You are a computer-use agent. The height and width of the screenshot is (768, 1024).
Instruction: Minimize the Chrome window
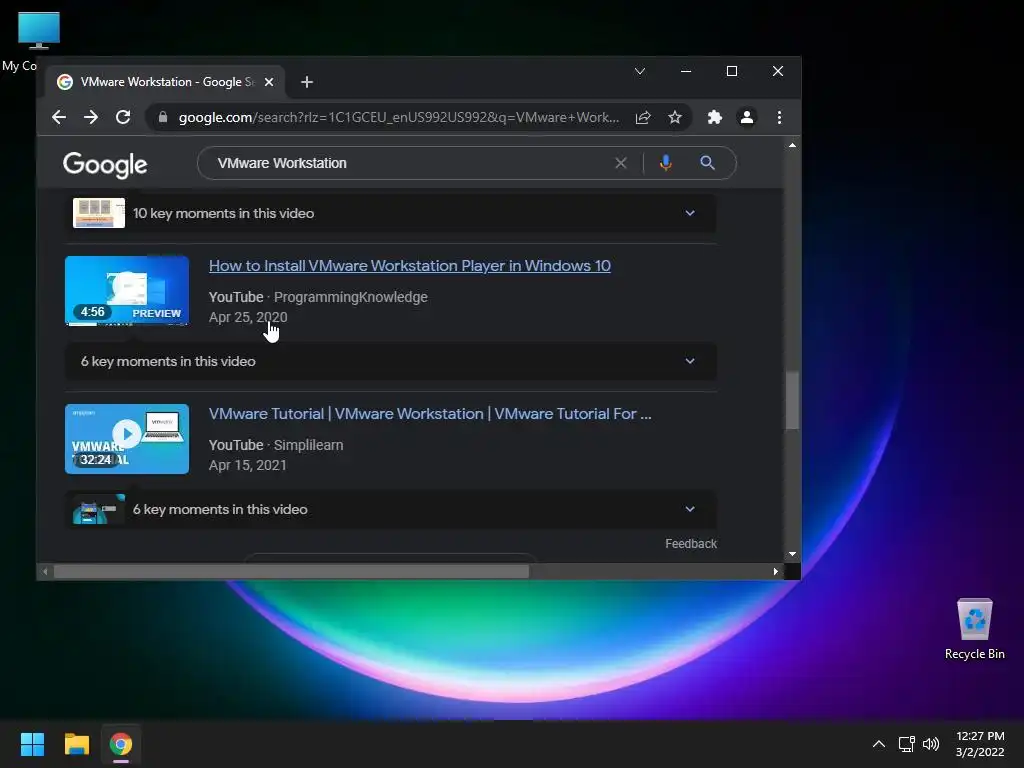tap(686, 71)
